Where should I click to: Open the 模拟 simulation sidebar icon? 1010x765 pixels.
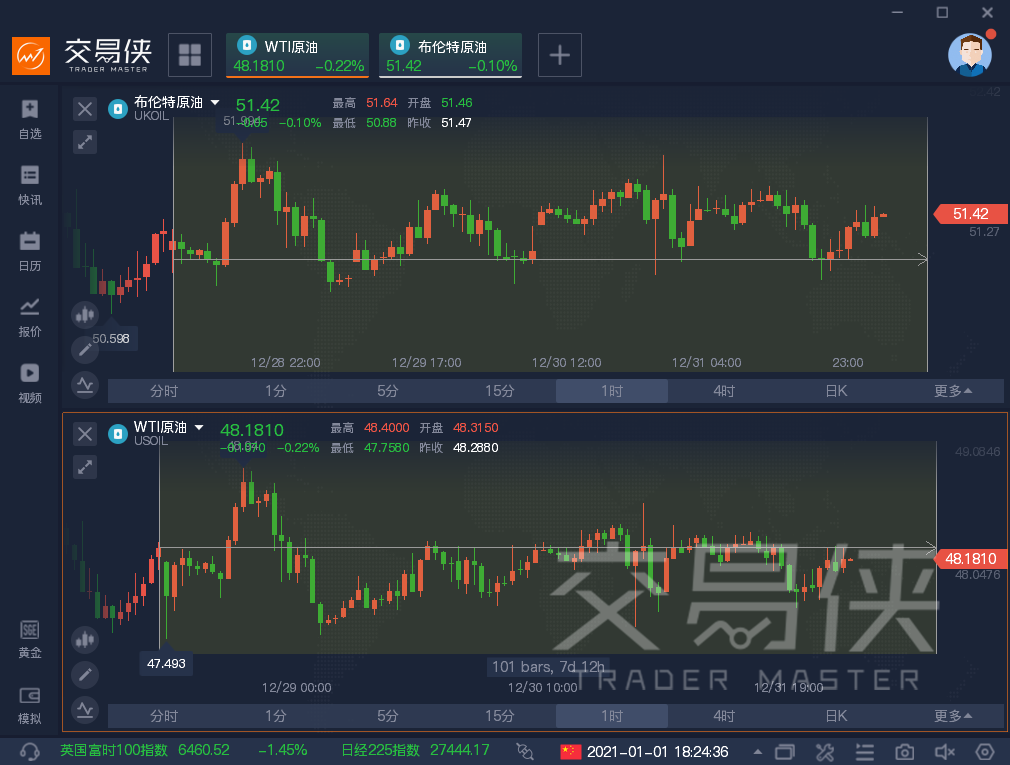pos(30,706)
